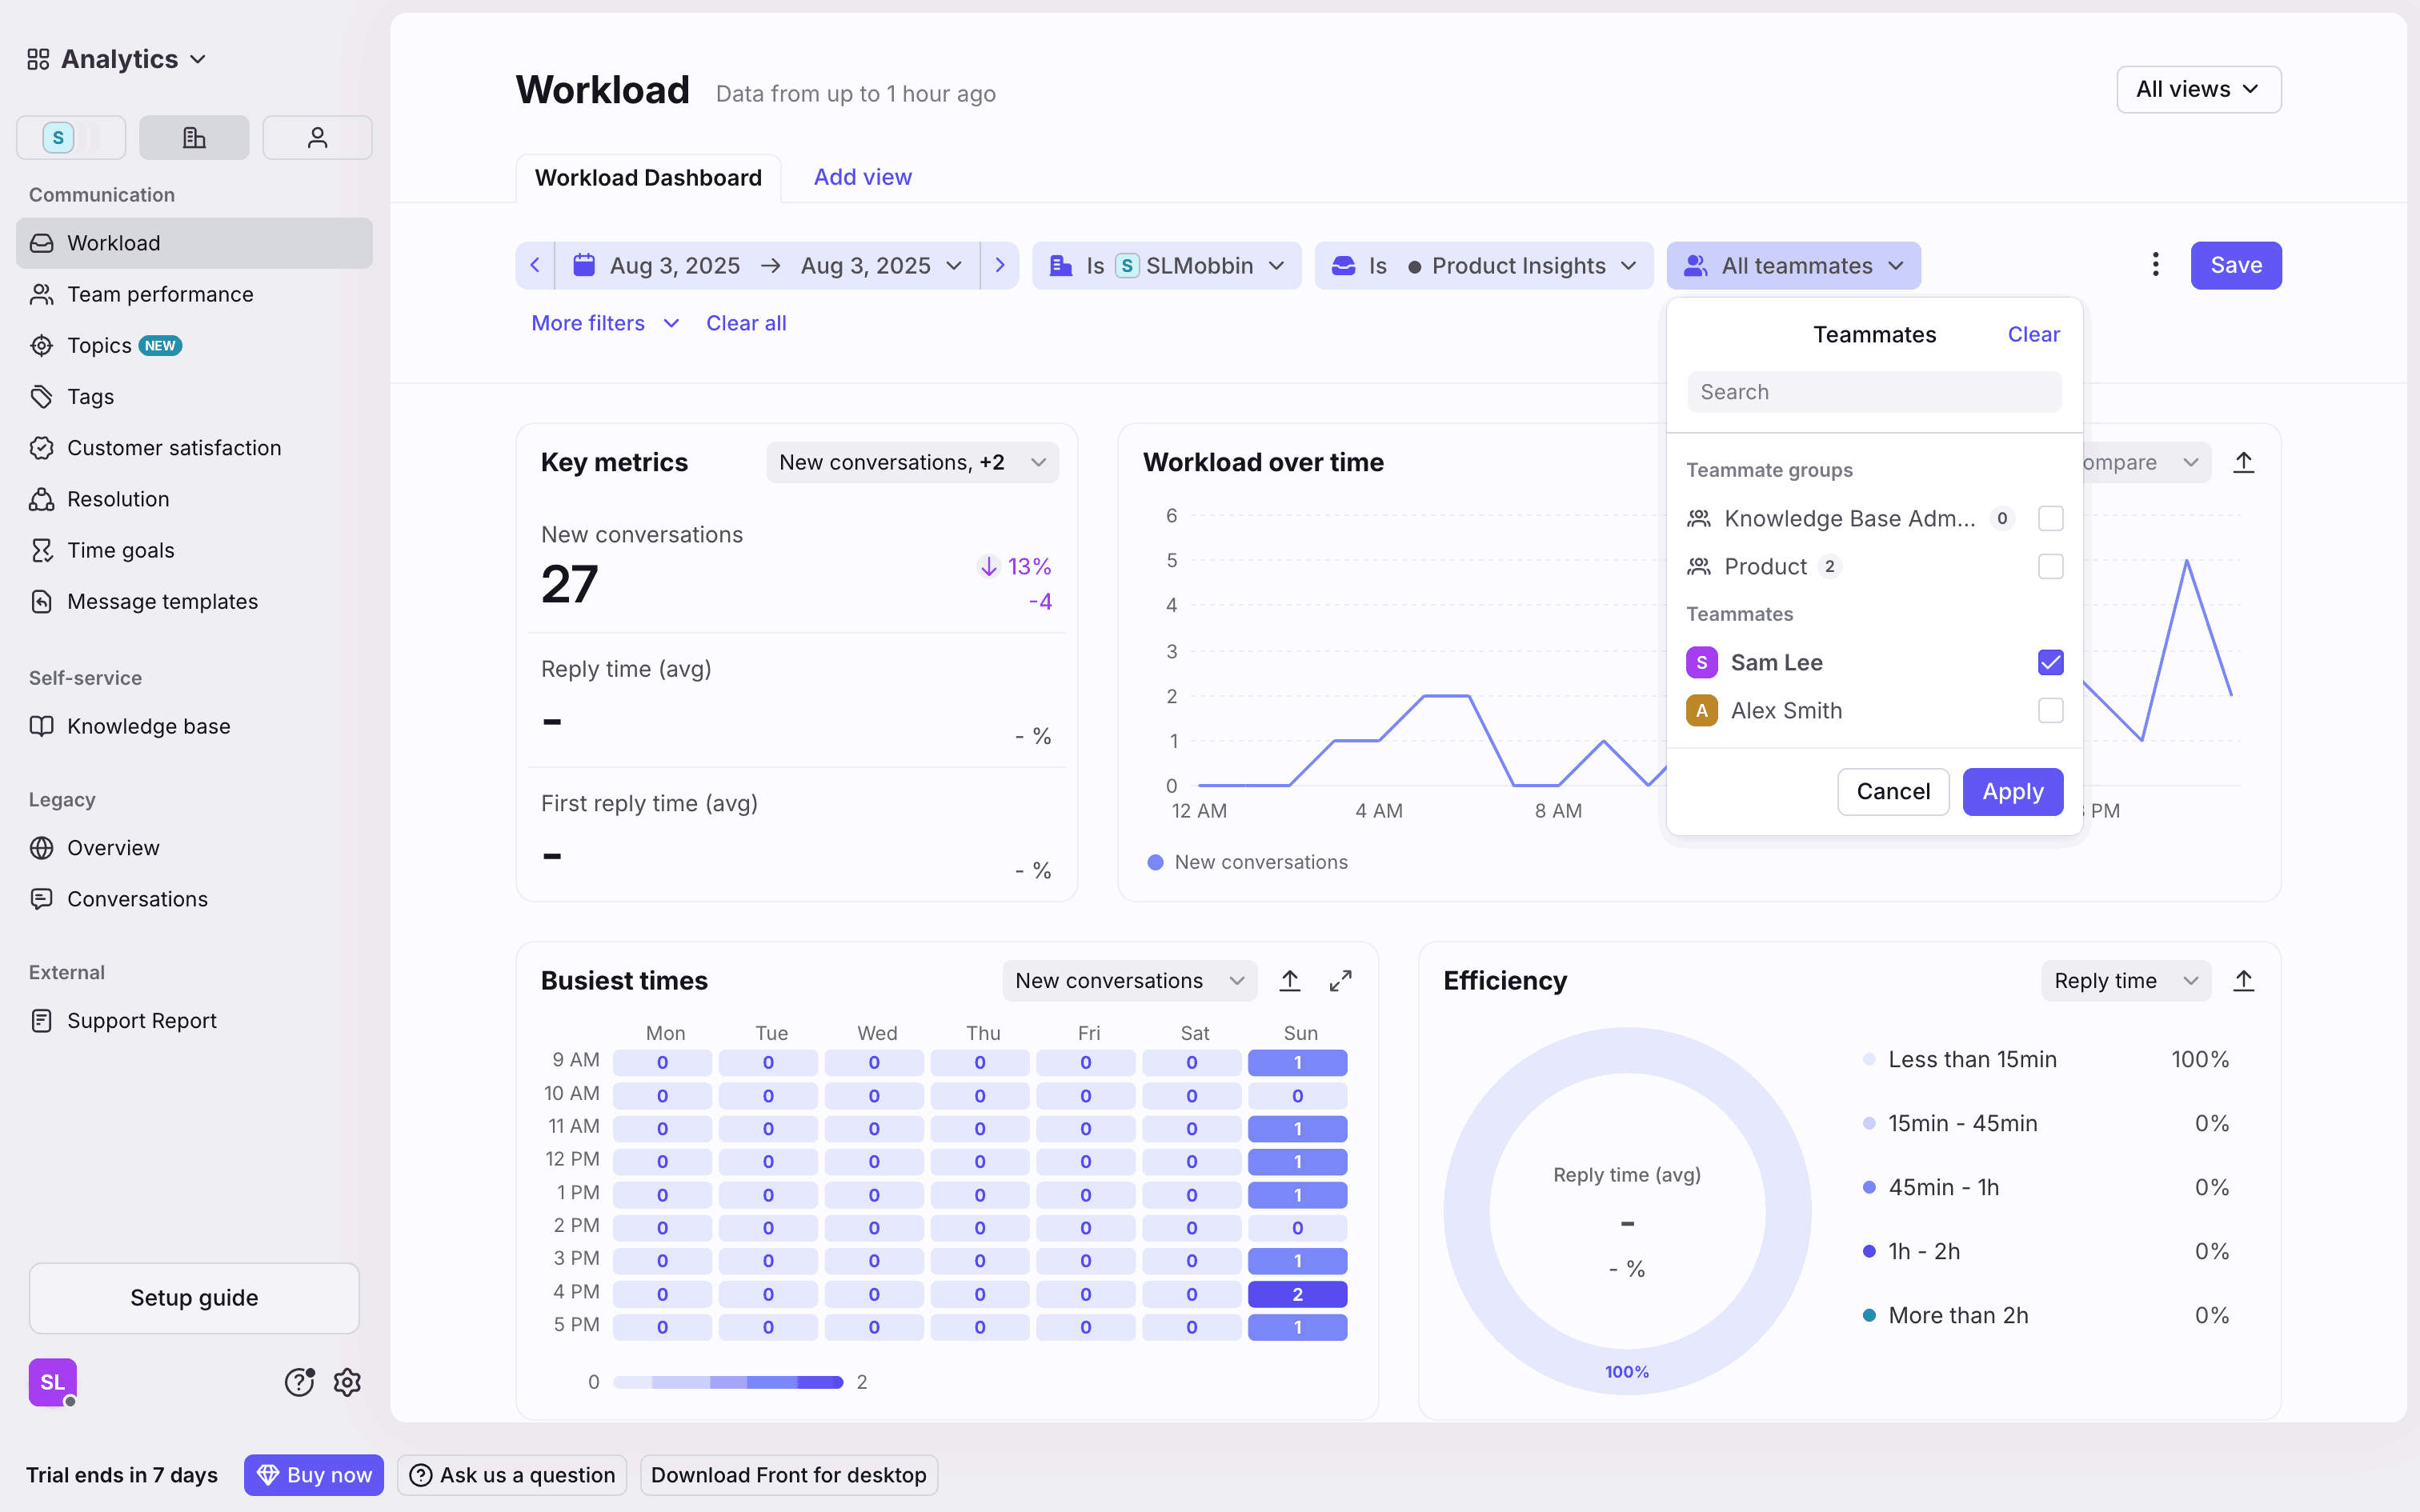Open Team performance in sidebar

point(160,294)
